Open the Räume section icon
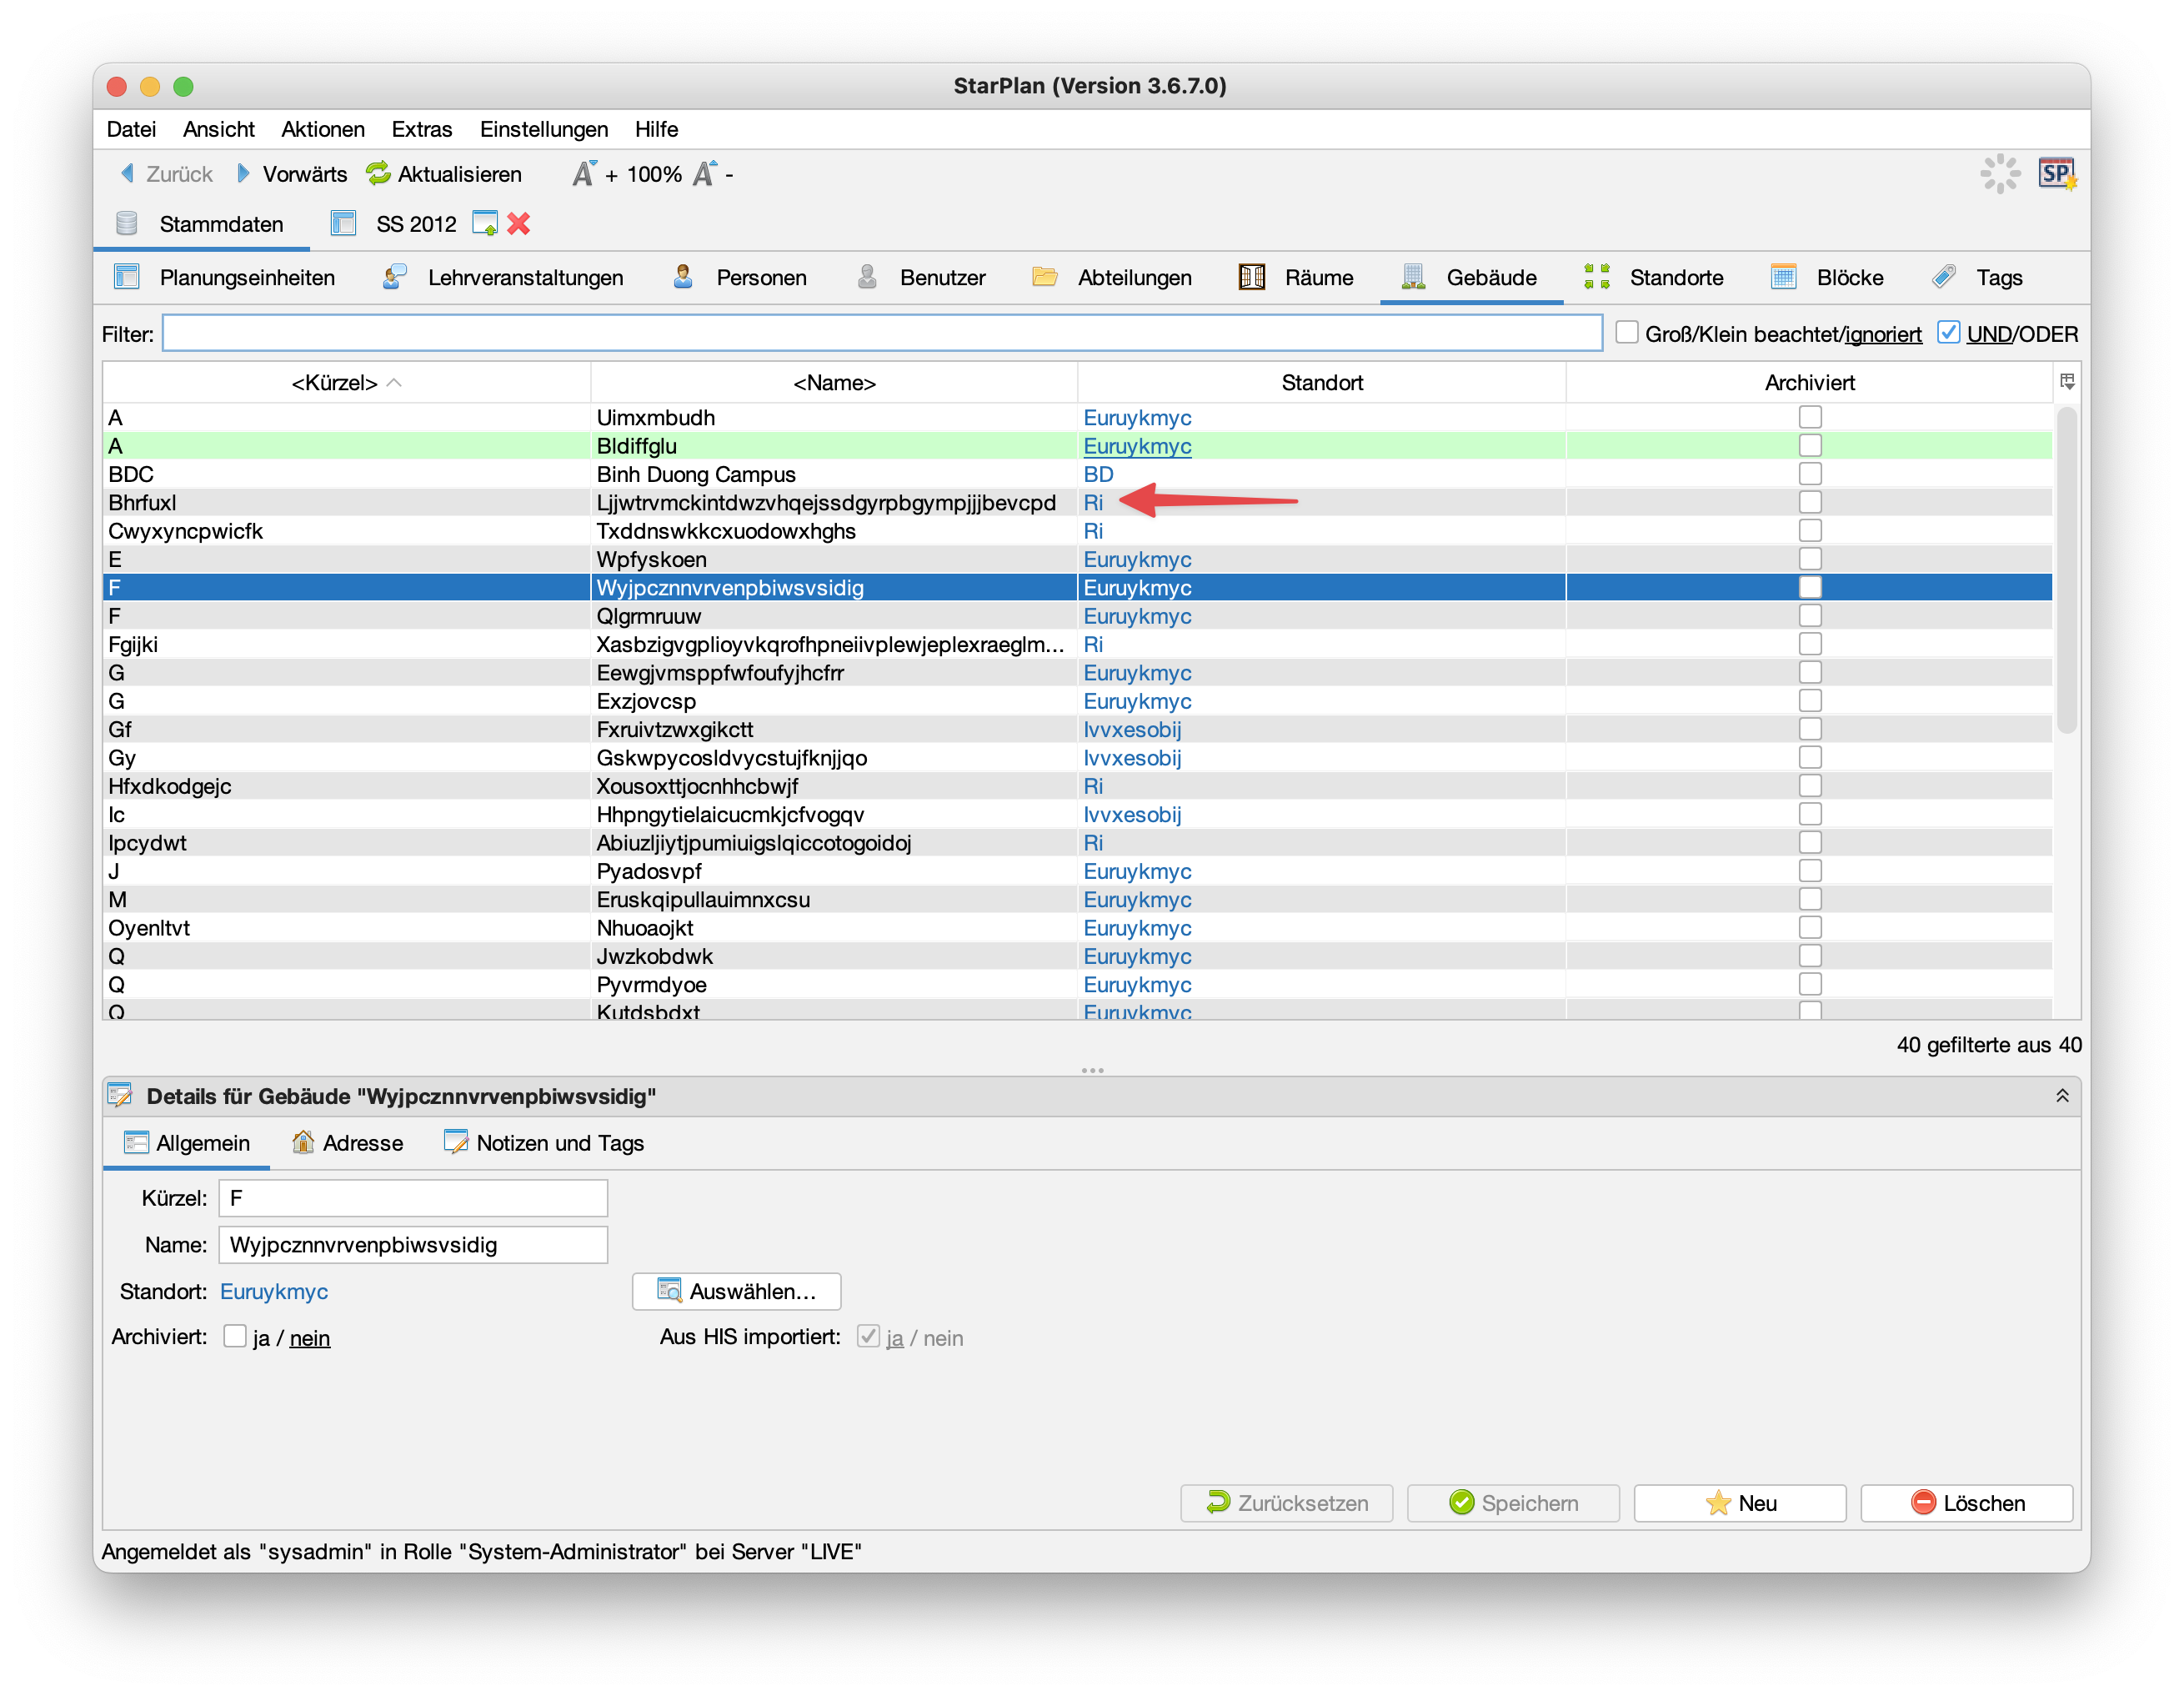 click(1251, 277)
